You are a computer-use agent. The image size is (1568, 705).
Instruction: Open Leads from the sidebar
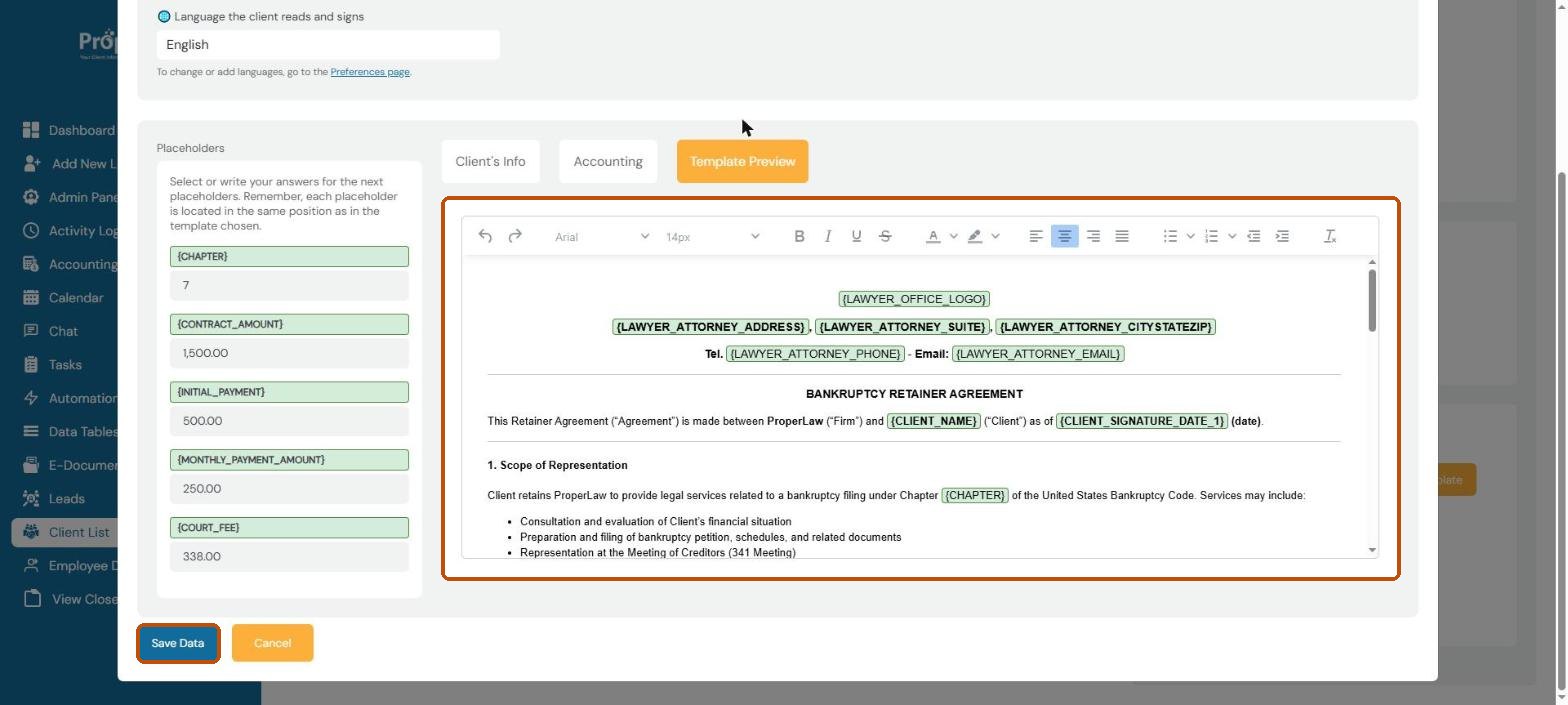tap(53, 498)
